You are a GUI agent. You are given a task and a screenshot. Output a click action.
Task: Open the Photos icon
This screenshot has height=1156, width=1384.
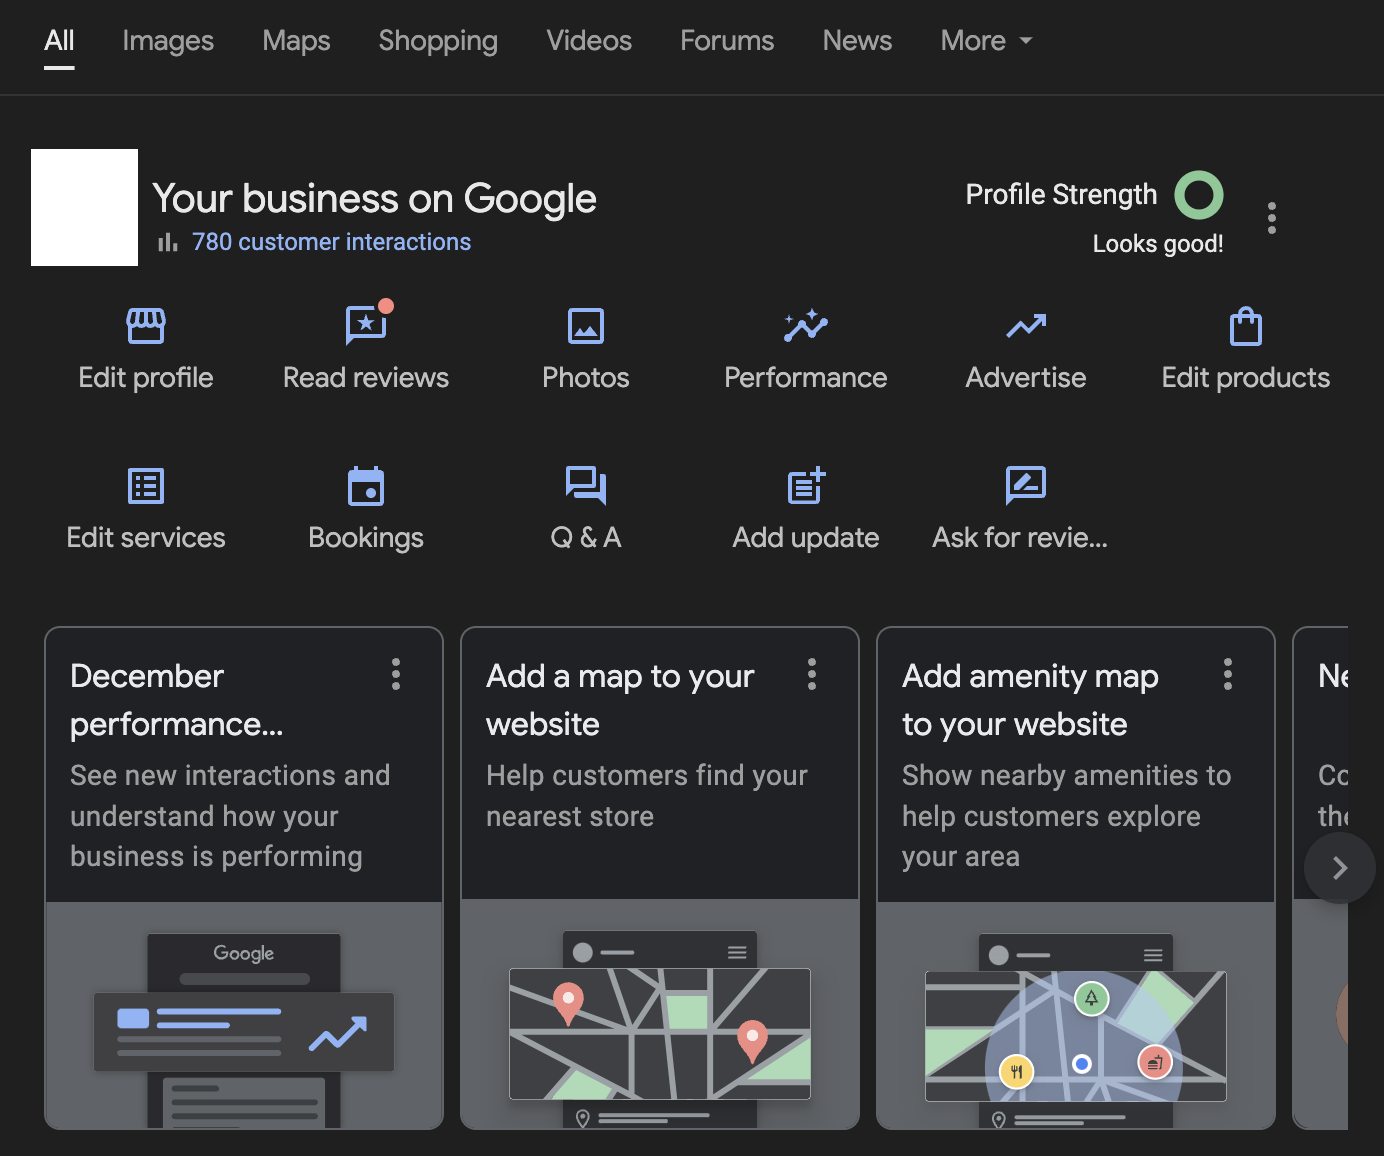click(x=586, y=326)
